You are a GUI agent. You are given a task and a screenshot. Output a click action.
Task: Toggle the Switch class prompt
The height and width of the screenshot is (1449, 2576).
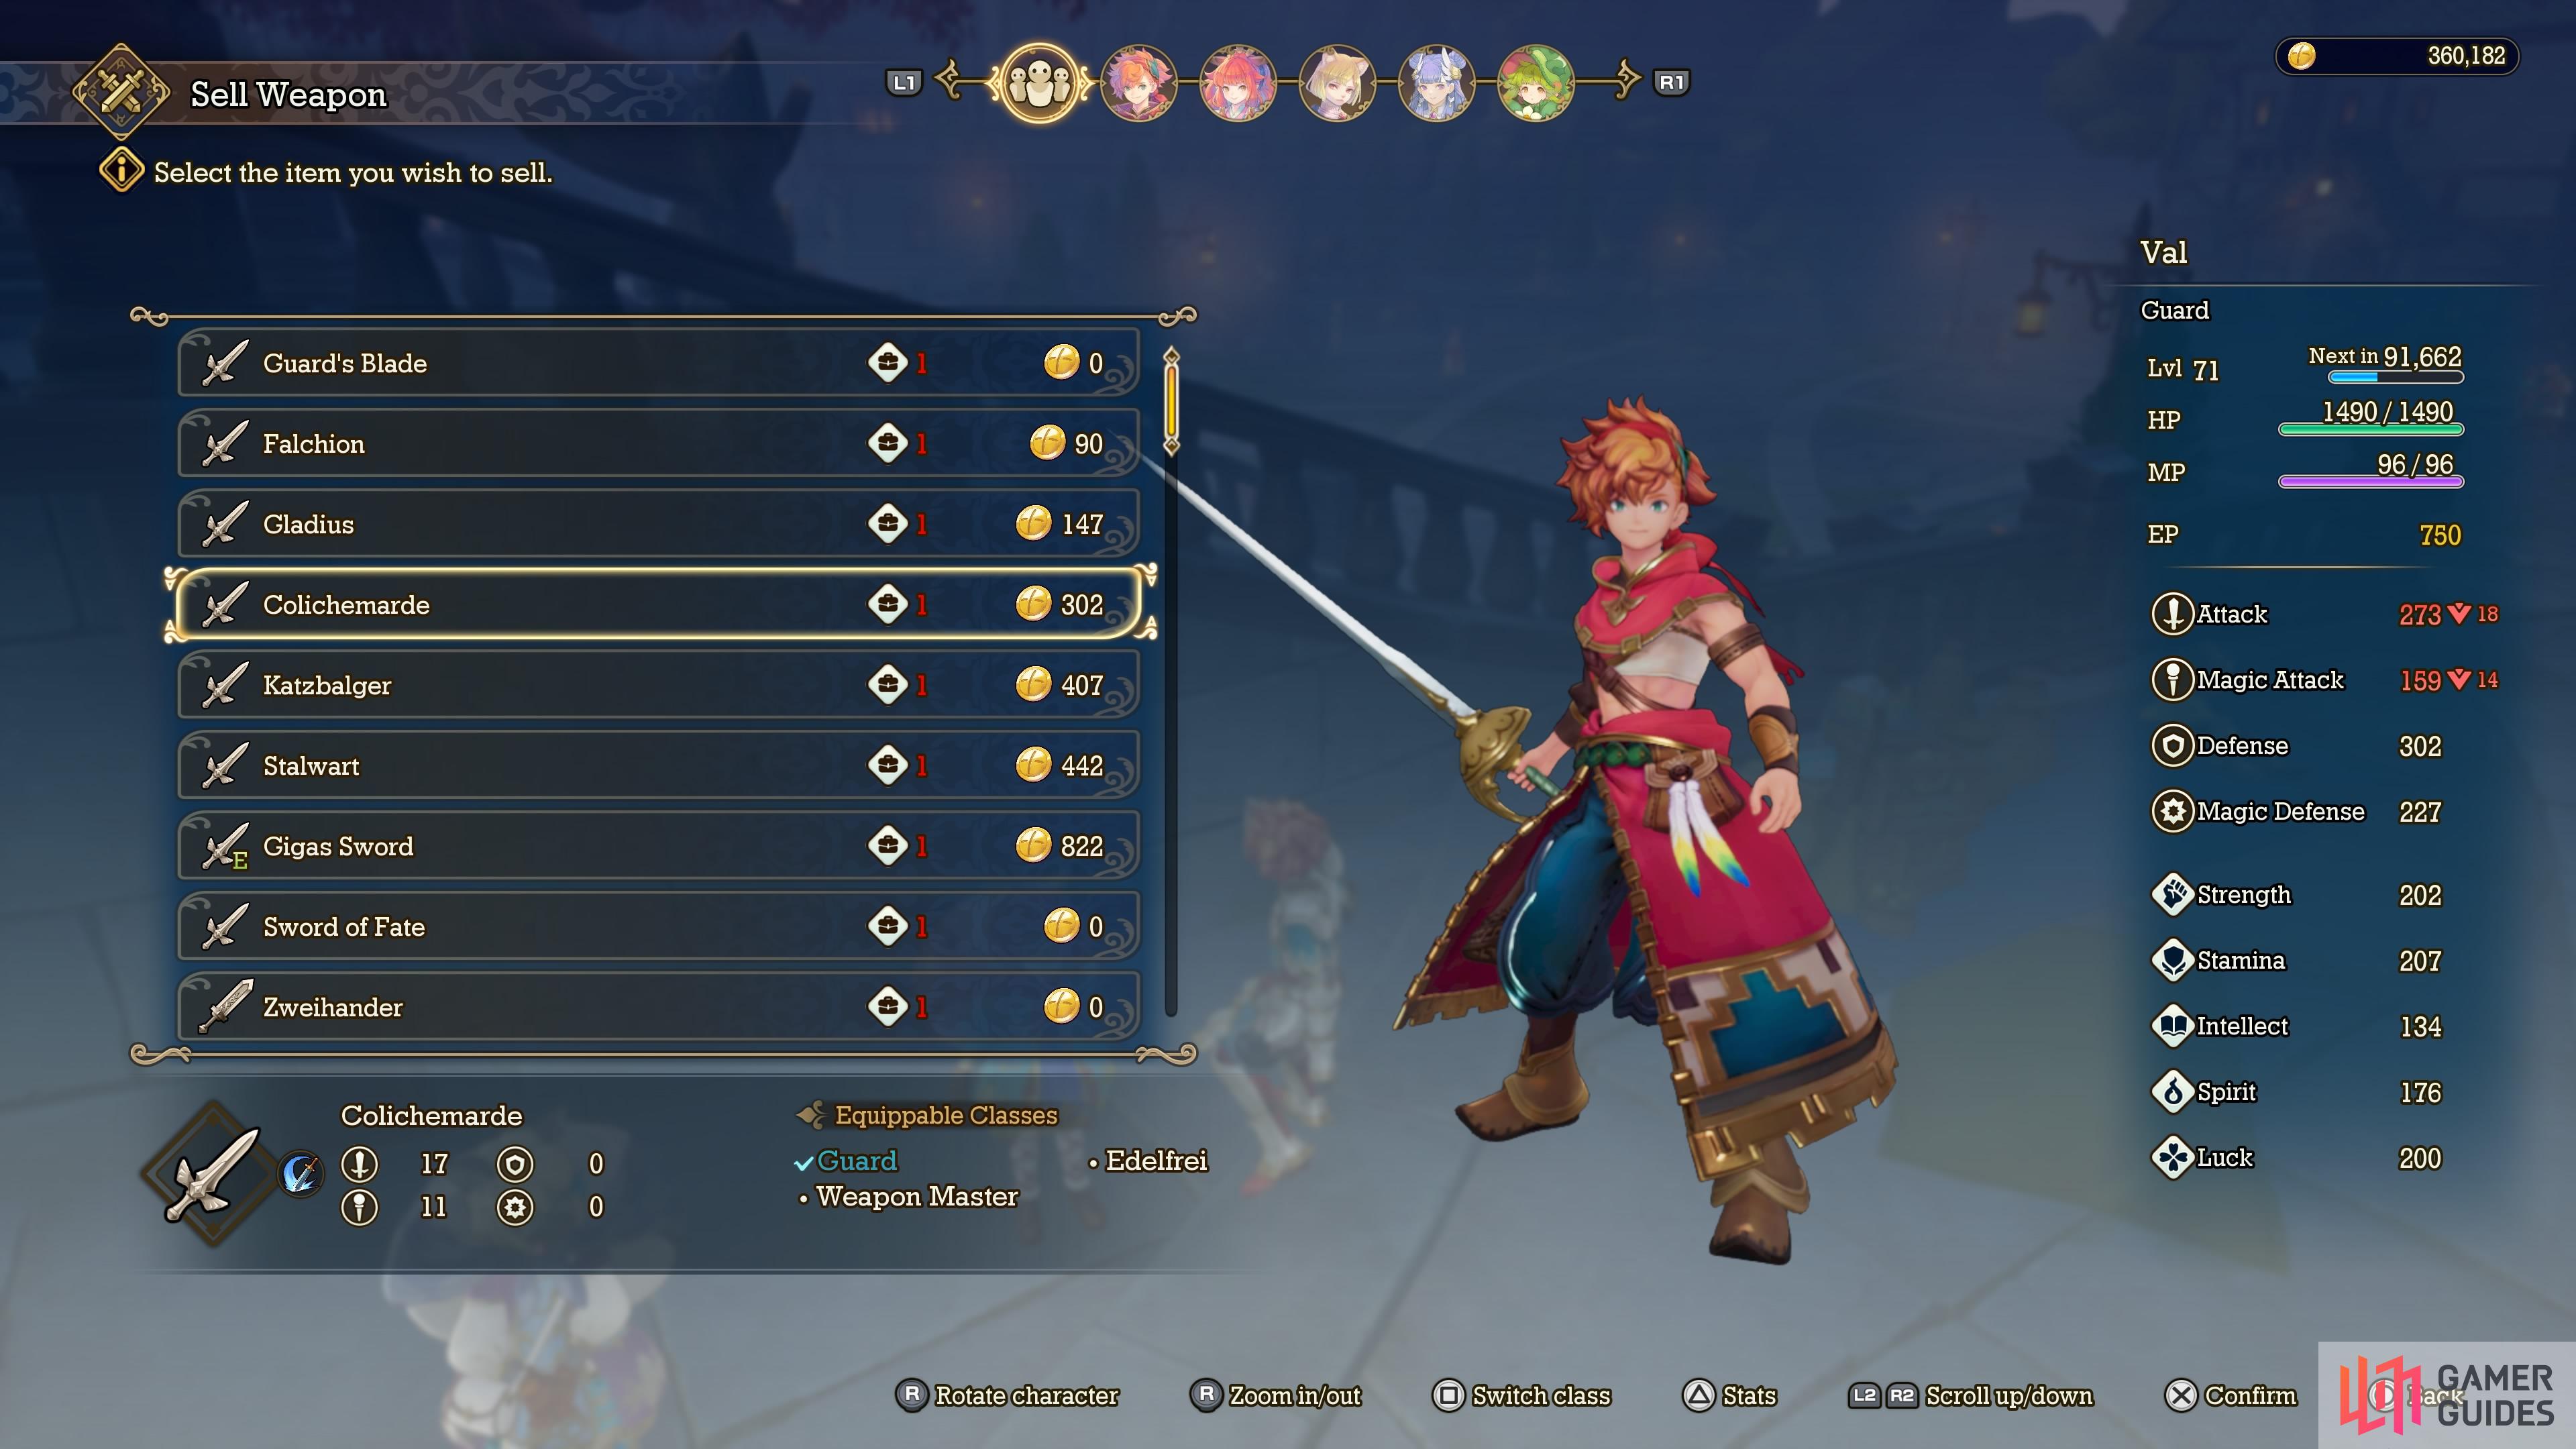coord(1521,1395)
